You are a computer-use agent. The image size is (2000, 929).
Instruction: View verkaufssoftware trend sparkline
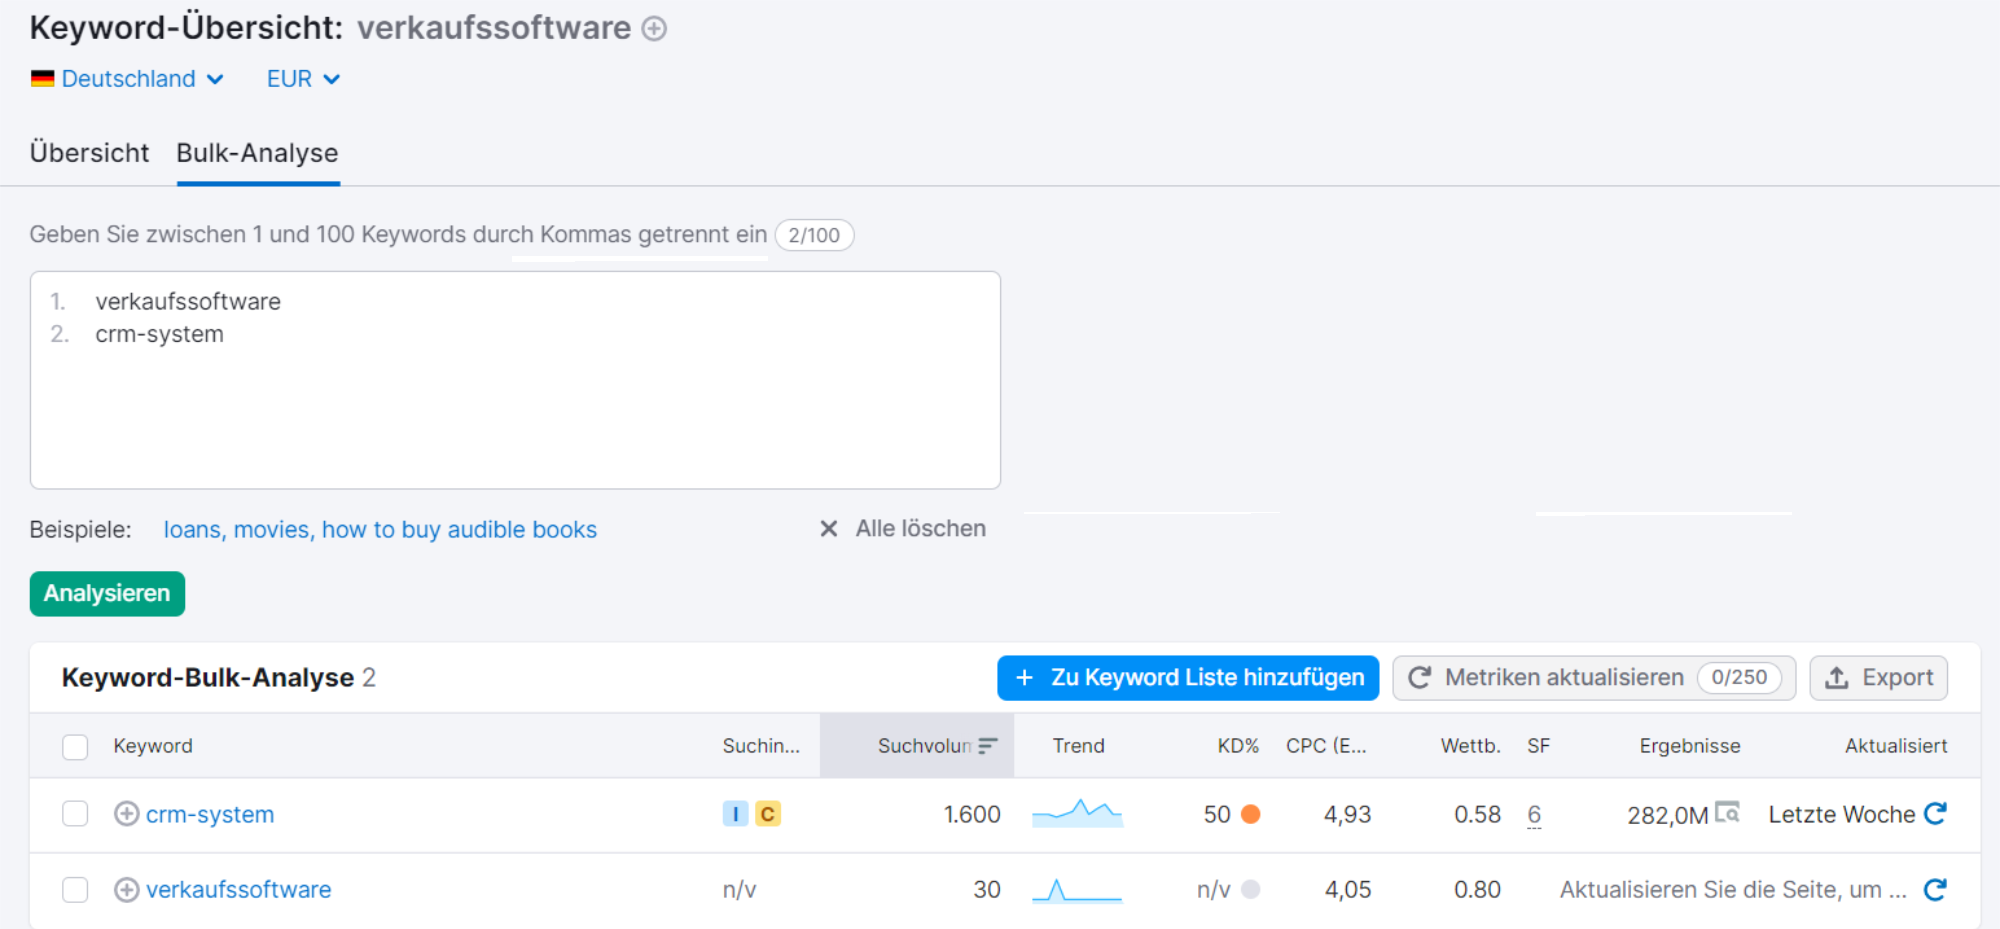(1077, 890)
